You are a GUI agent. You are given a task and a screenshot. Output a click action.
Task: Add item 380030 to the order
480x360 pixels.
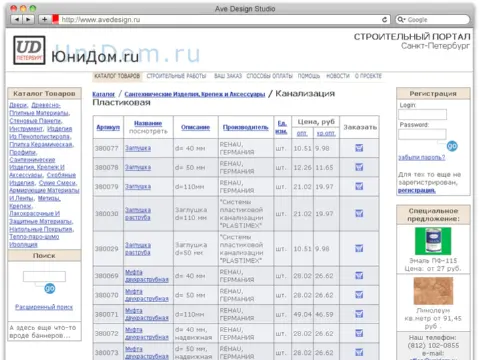click(x=359, y=213)
